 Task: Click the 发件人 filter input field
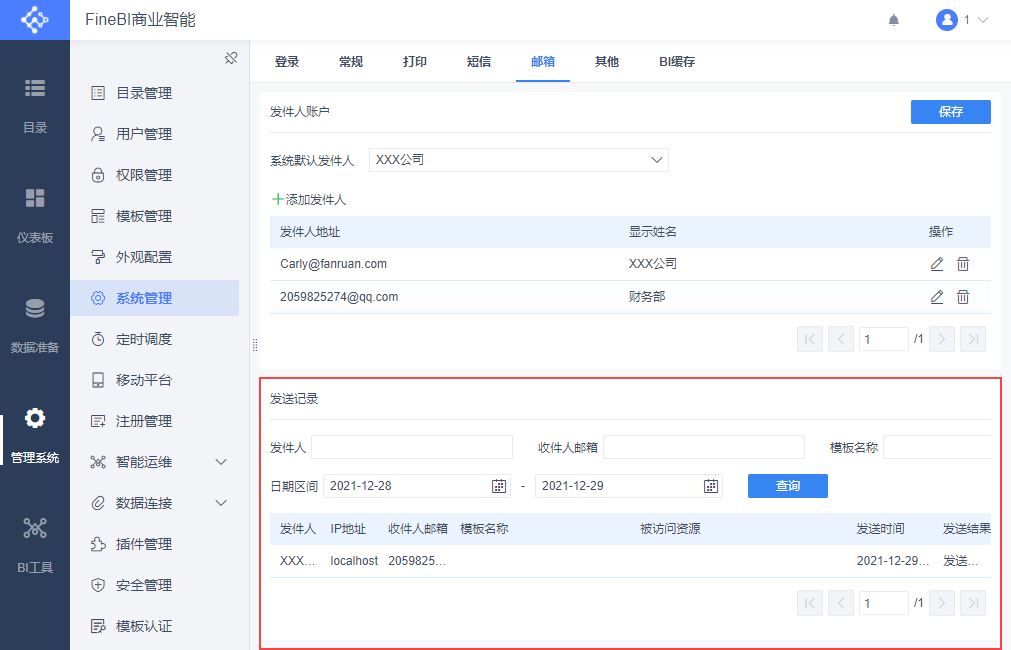(x=412, y=447)
